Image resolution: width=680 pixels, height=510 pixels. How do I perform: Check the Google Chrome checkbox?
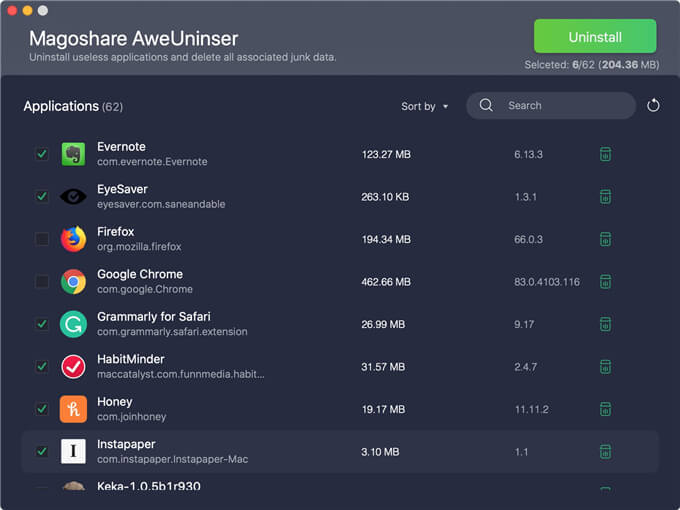[42, 281]
